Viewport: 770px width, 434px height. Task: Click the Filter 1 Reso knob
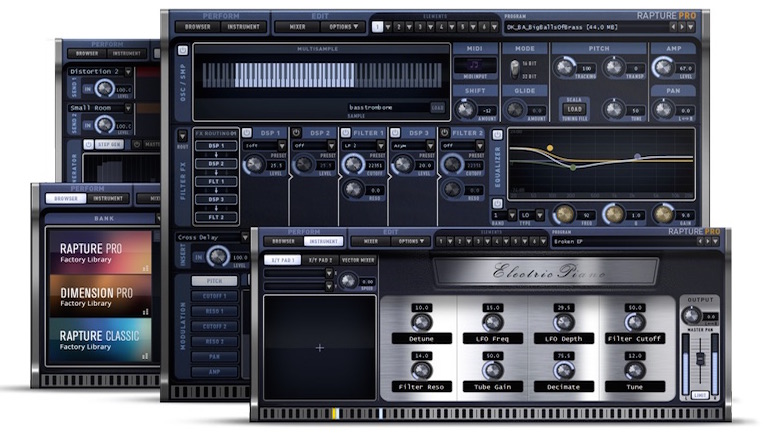353,189
